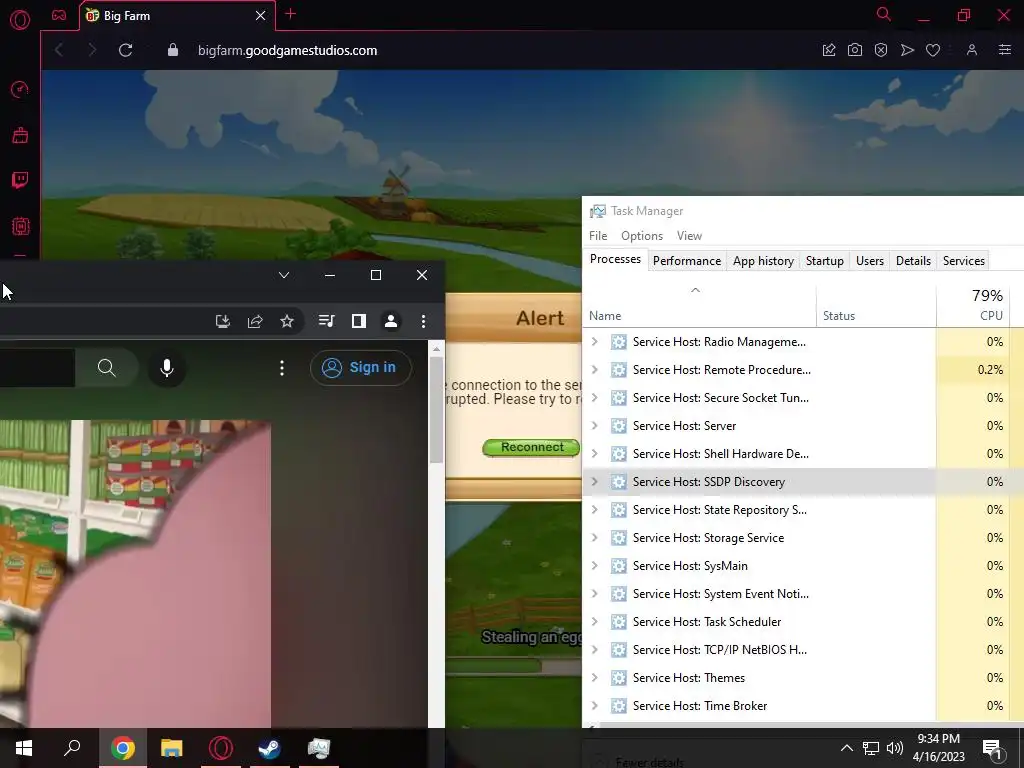Click YouTube search magnifier button
This screenshot has width=1024, height=768.
point(106,368)
